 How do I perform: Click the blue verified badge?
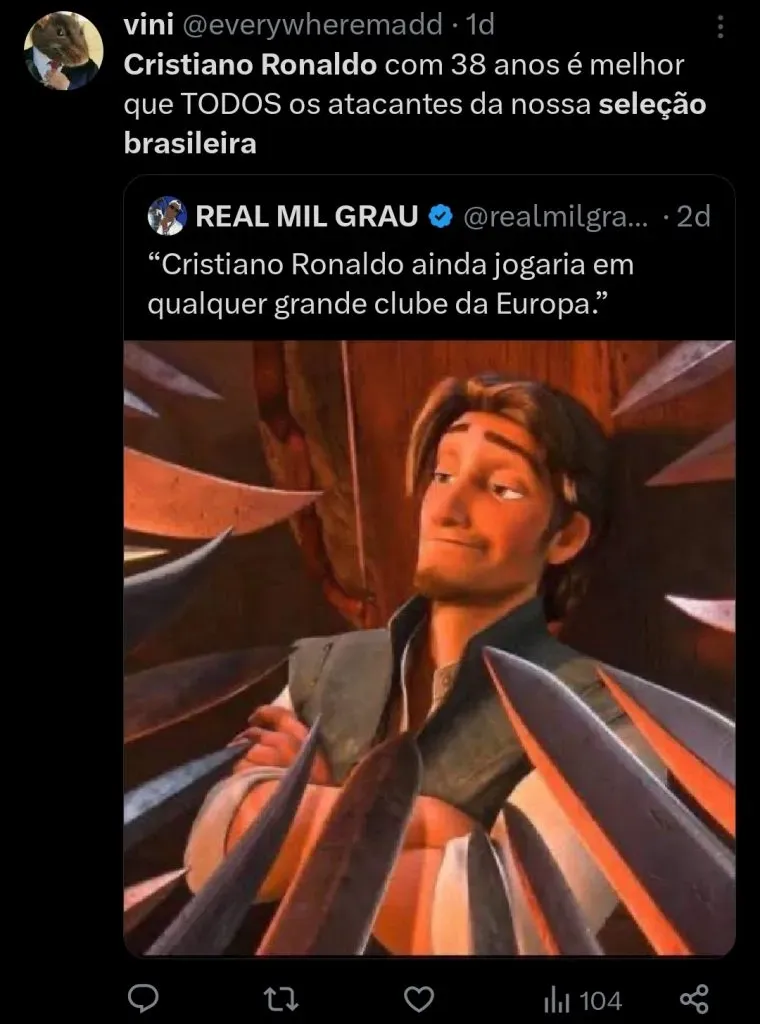pyautogui.click(x=441, y=216)
